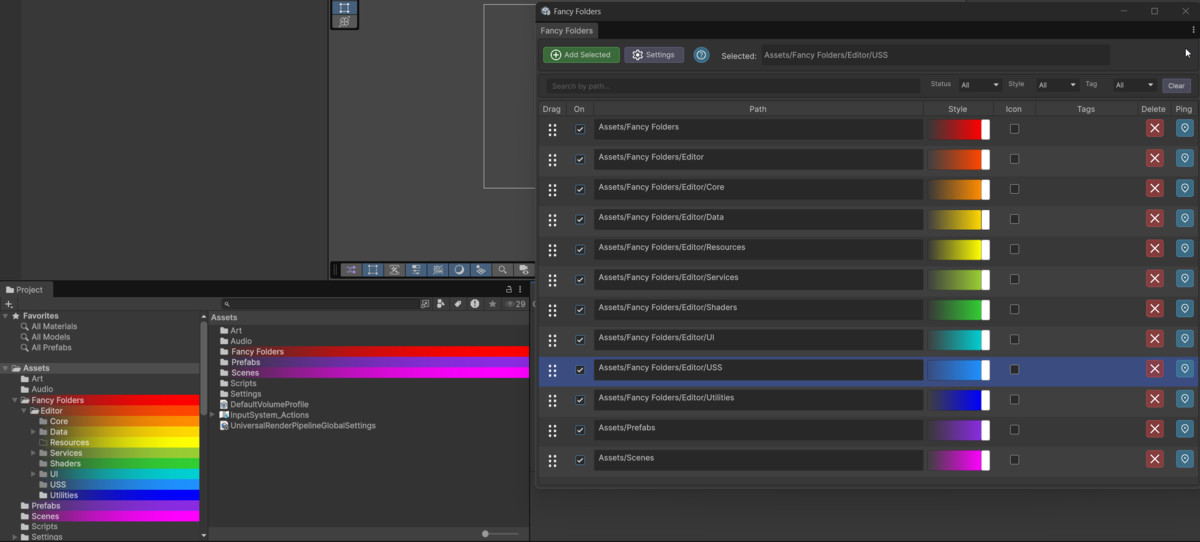Screen dimensions: 1200x542
Task: Click the Add Selected button
Action: click(x=581, y=55)
